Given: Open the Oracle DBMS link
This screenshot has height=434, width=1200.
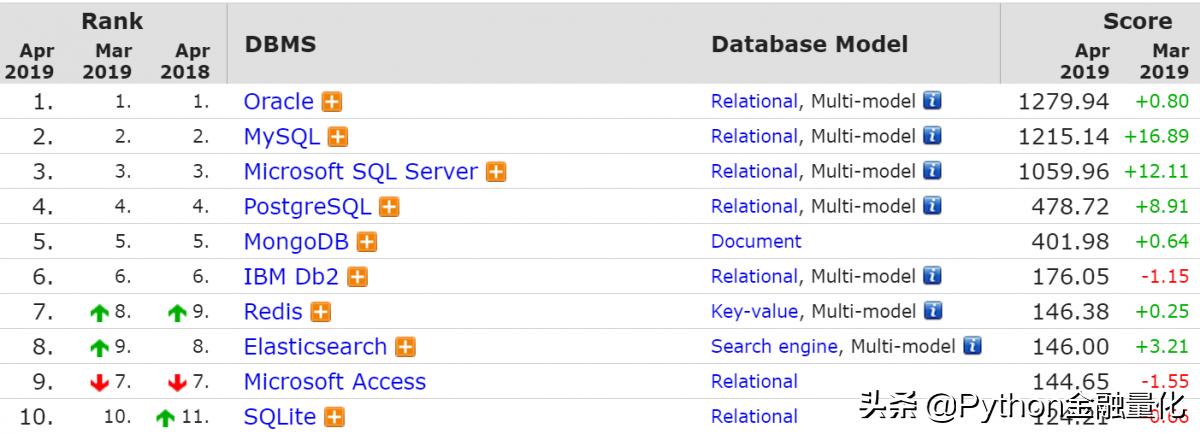Looking at the screenshot, I should point(278,102).
